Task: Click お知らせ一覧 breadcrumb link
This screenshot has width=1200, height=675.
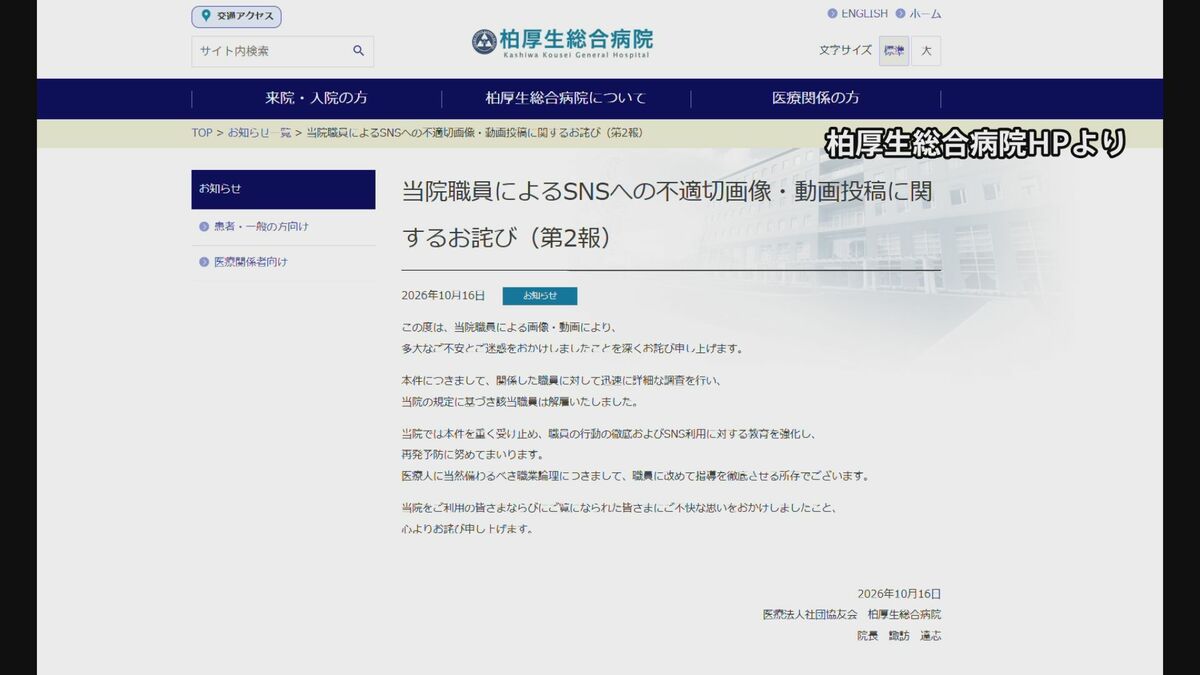Action: click(x=259, y=133)
